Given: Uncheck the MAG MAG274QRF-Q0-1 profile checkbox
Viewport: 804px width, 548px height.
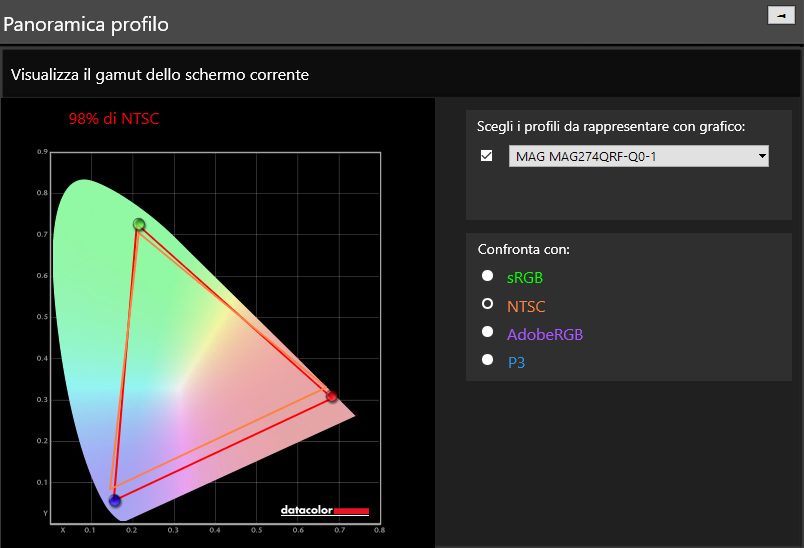Looking at the screenshot, I should pyautogui.click(x=487, y=155).
